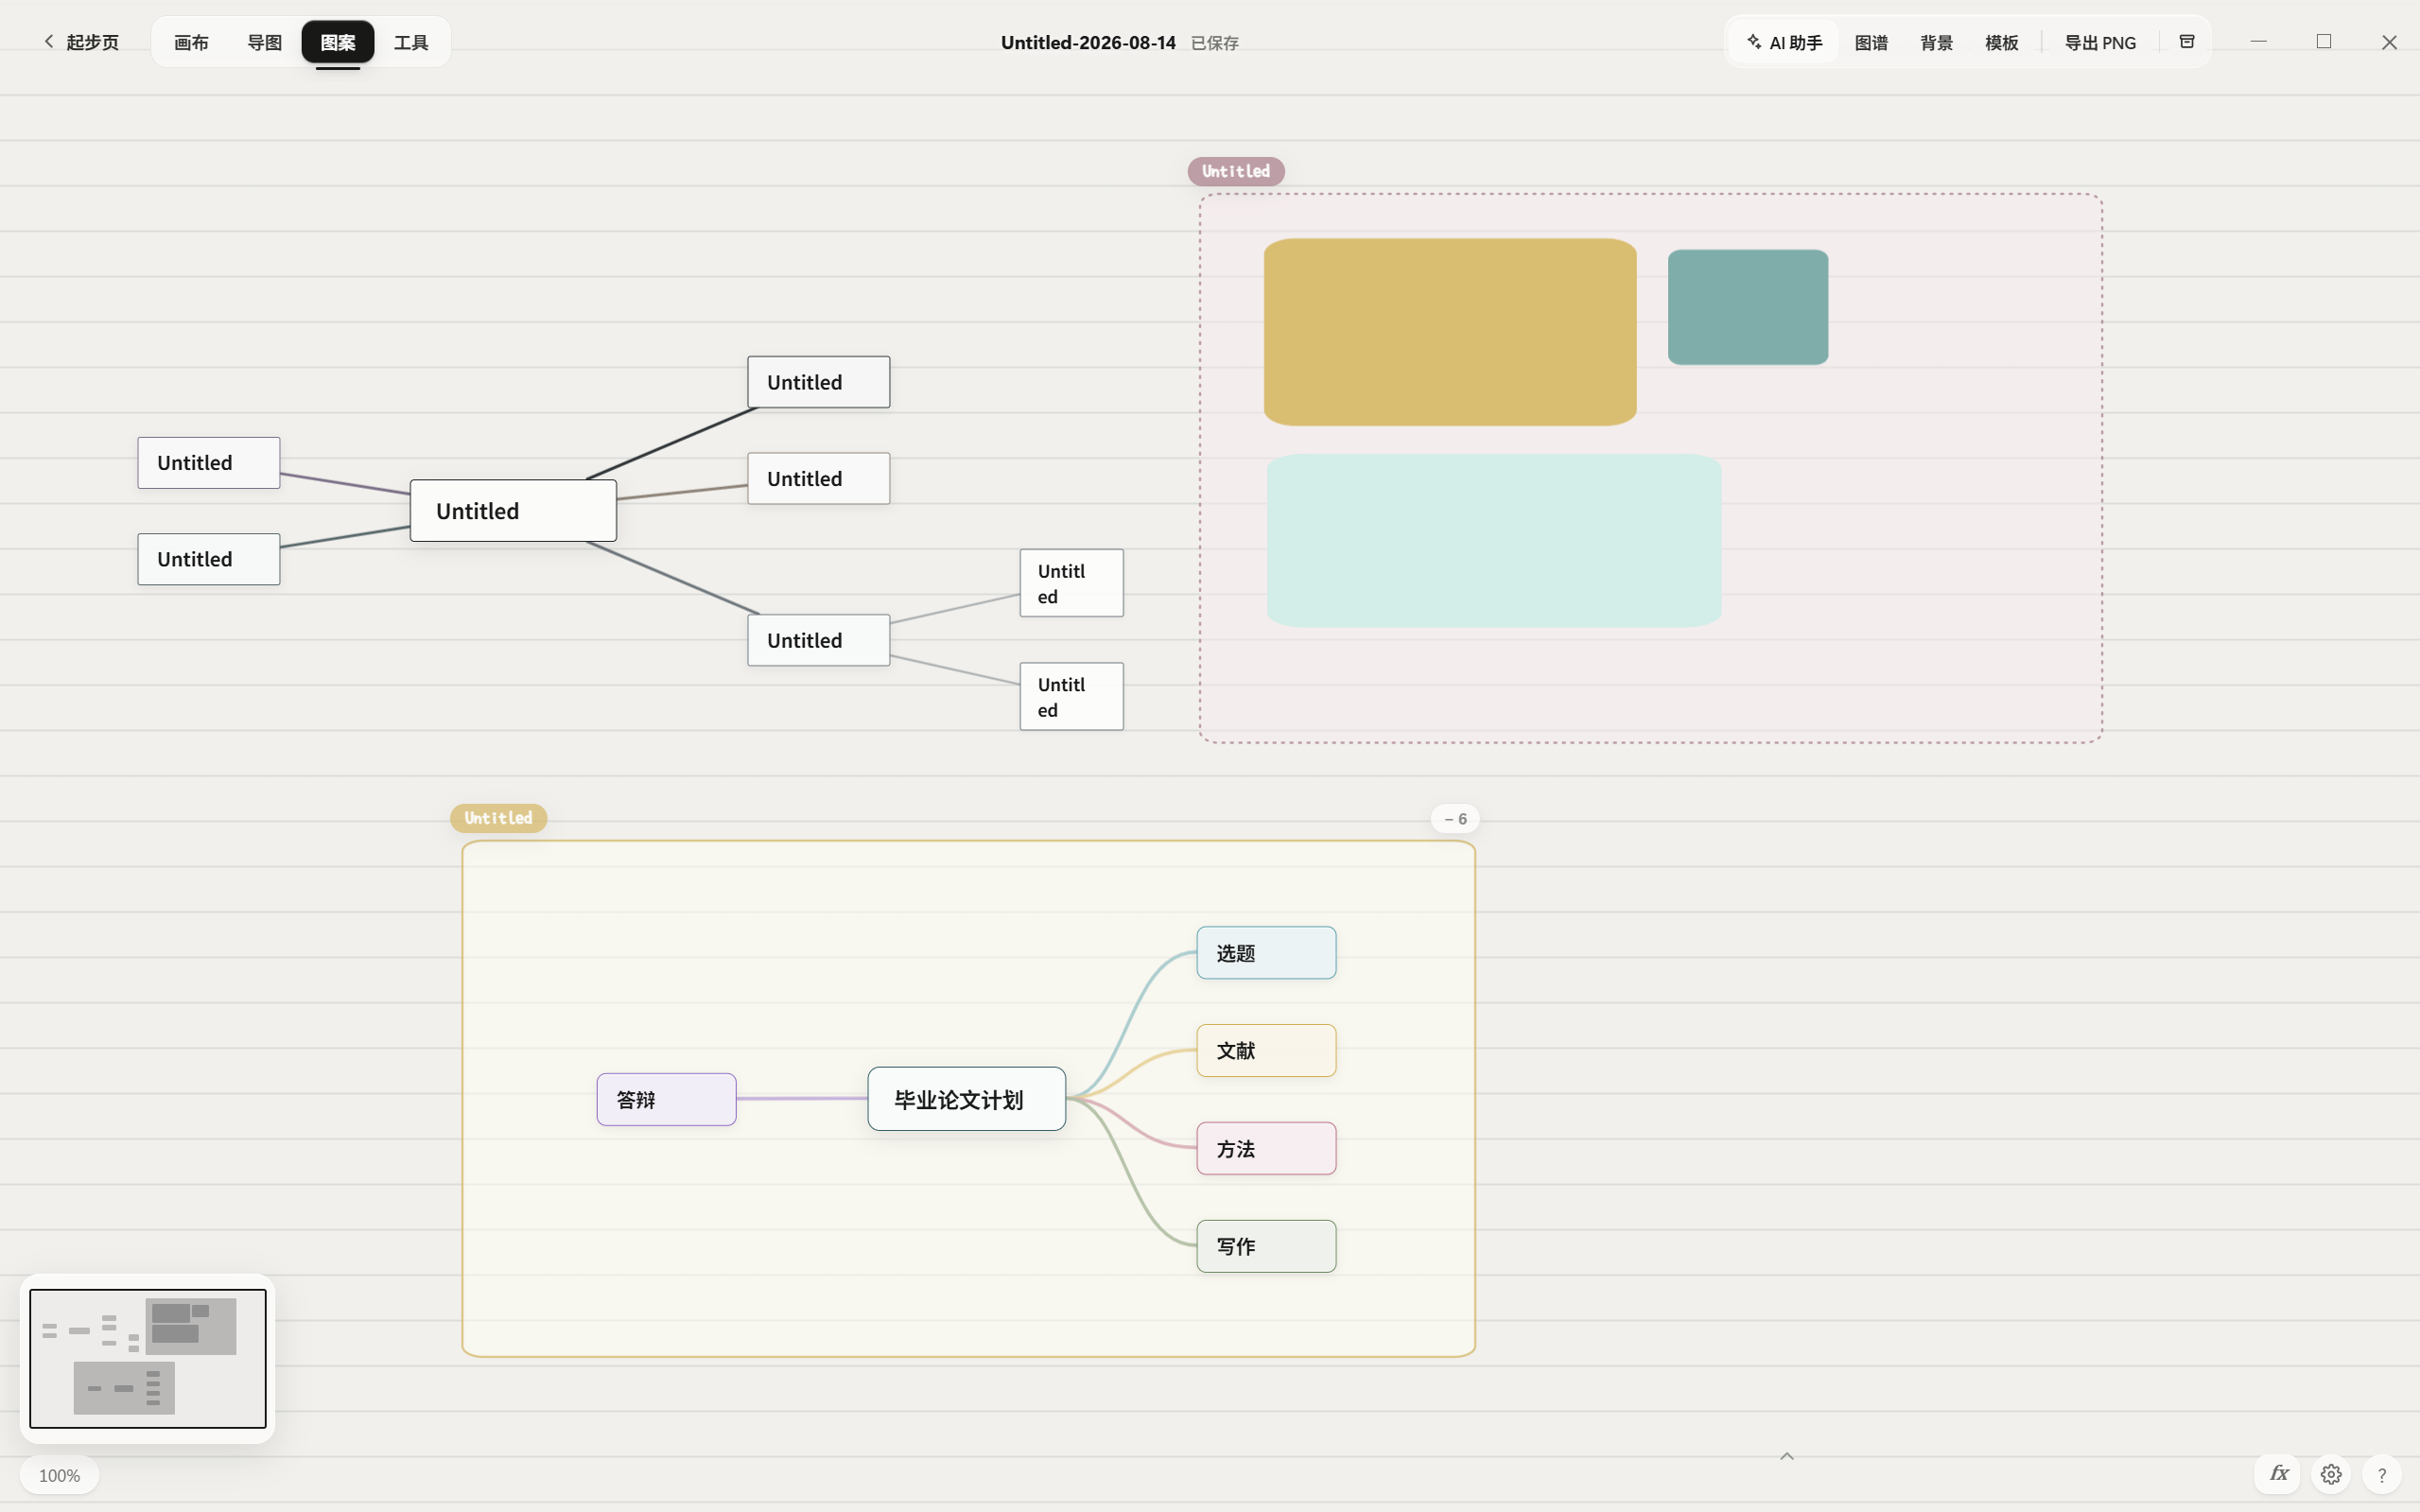
Task: Switch to the 画布 tab
Action: 191,42
